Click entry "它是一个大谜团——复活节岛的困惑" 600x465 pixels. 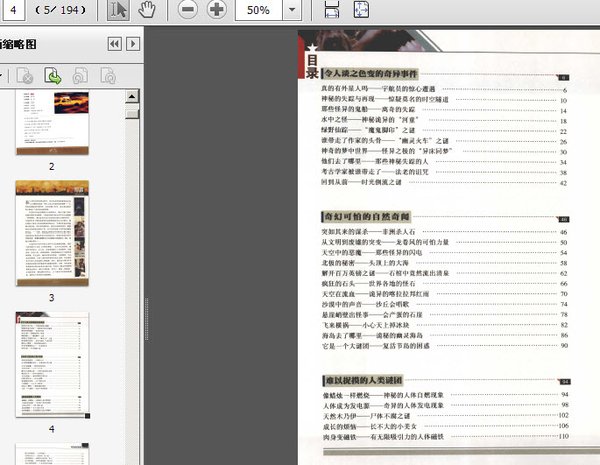[375, 346]
